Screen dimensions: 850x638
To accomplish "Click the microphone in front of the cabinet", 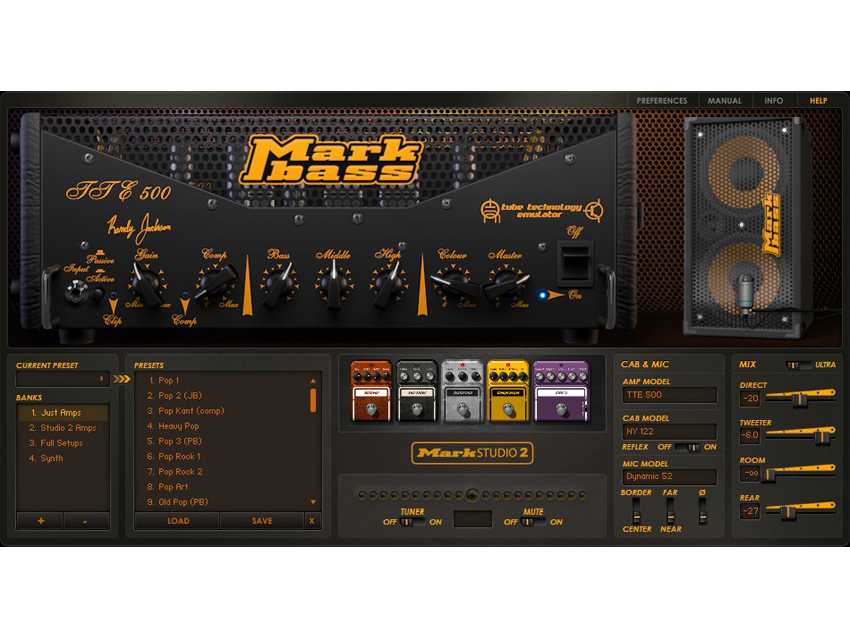I will [x=746, y=293].
